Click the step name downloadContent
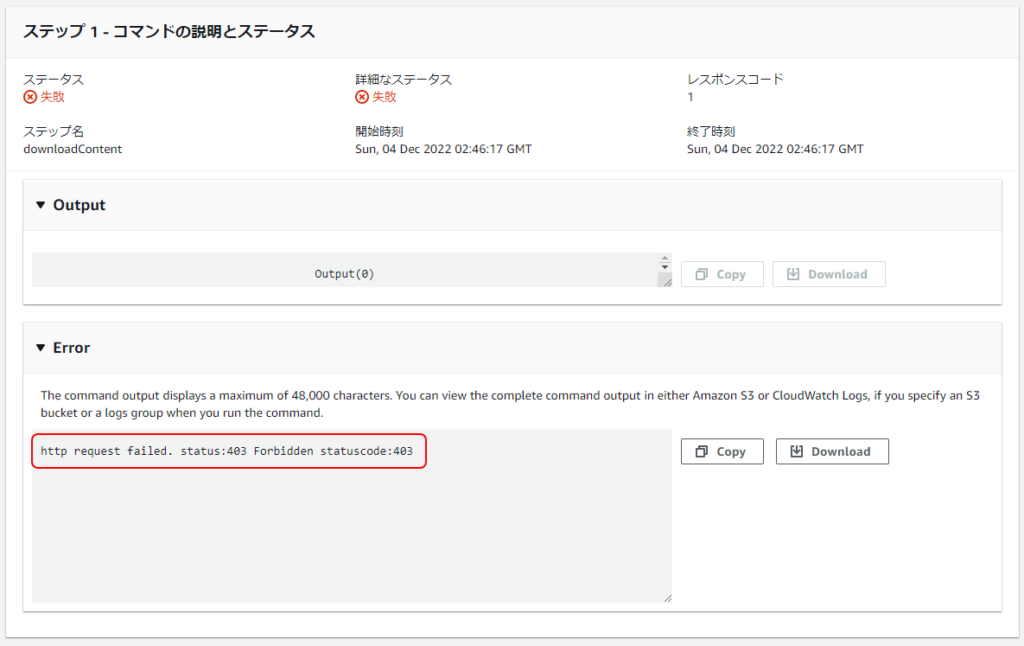 72,149
